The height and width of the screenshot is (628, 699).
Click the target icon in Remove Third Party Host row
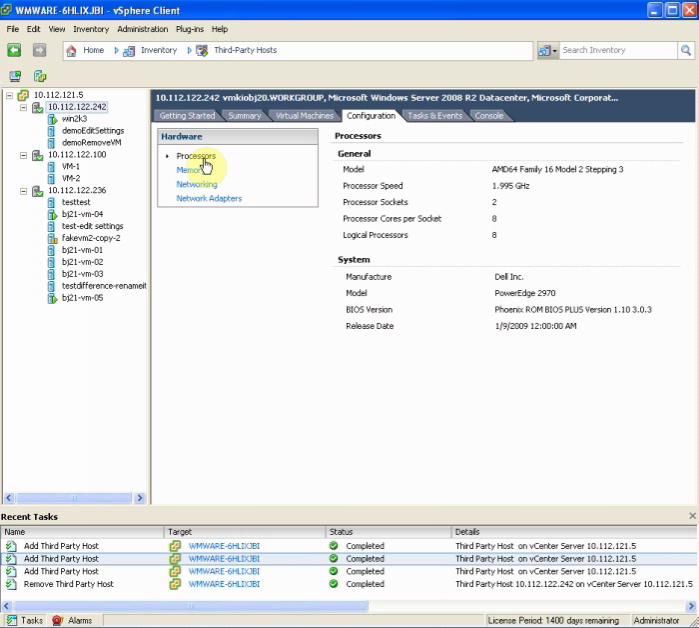[x=175, y=584]
